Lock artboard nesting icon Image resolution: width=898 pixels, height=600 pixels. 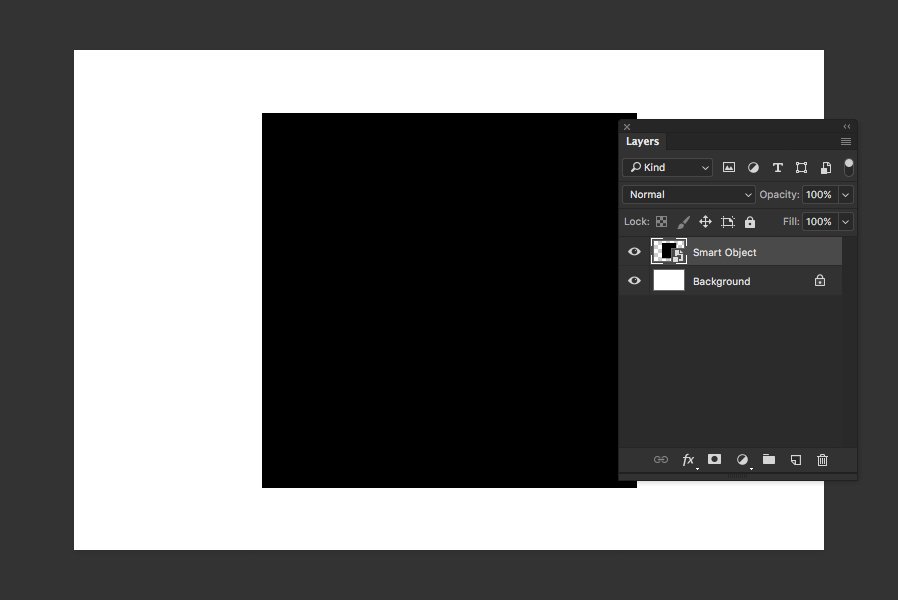click(727, 222)
